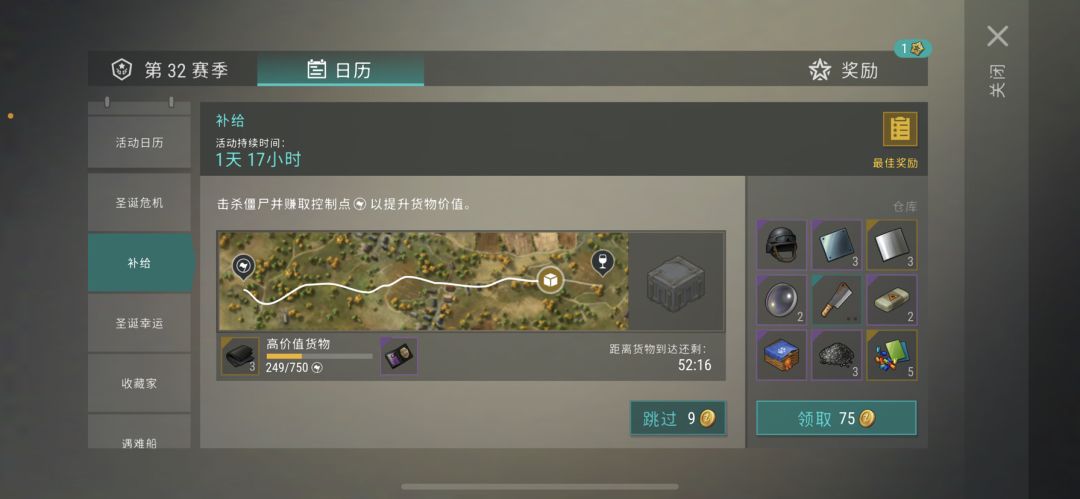Screen dimensions: 1080x499
Task: Click the 领取 75 coins button
Action: 836,418
